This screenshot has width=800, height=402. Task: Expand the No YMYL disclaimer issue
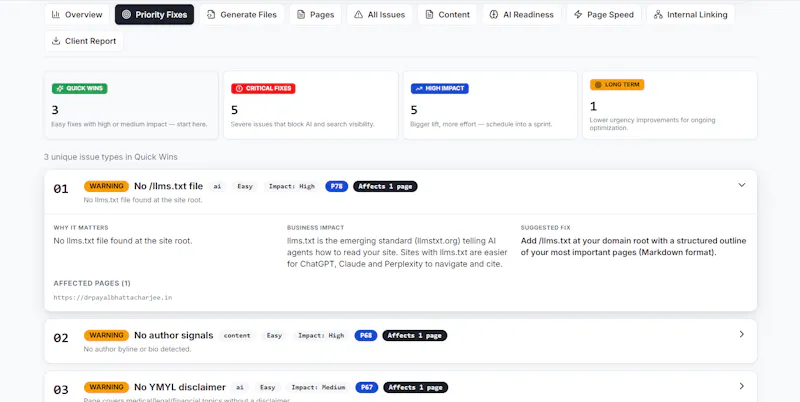click(x=742, y=386)
